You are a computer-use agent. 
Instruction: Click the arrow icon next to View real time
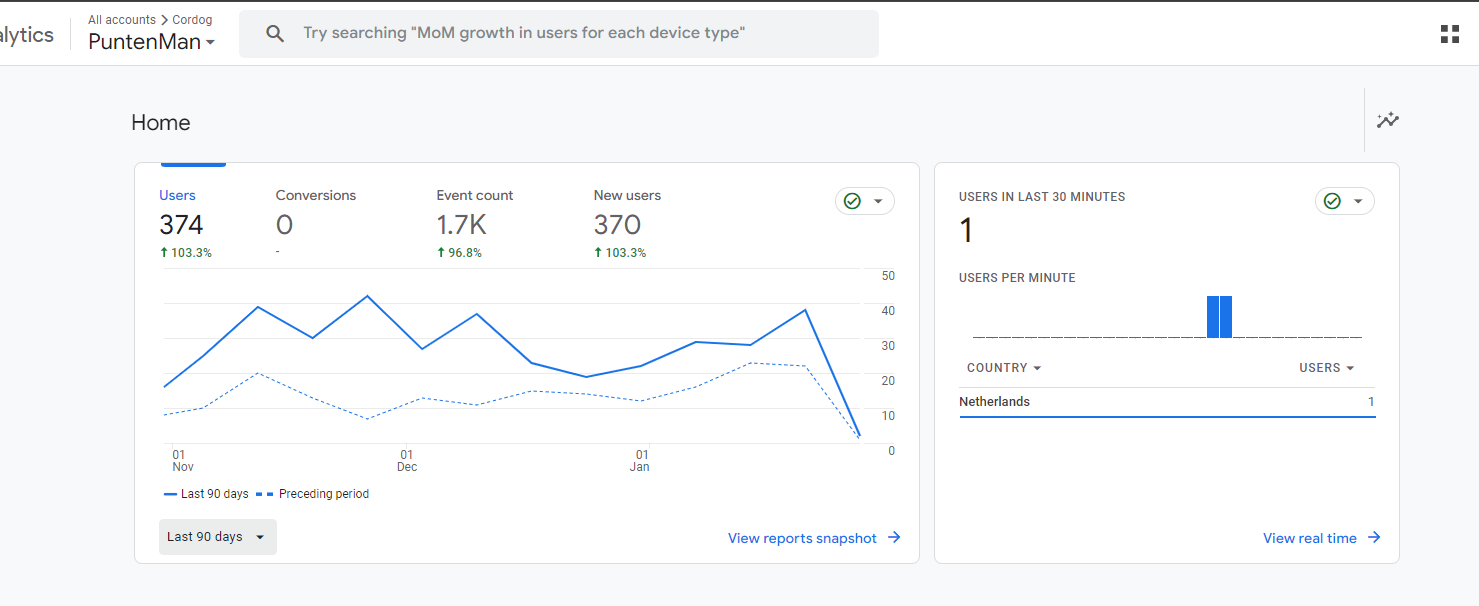click(1374, 538)
